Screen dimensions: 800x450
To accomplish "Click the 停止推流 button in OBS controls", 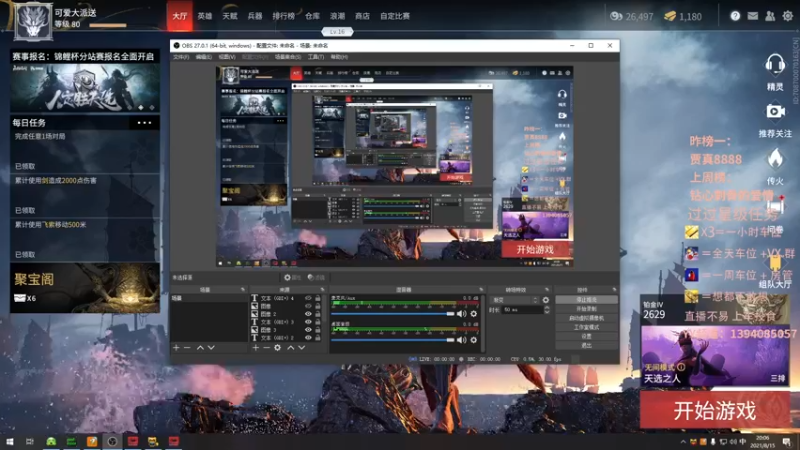I will [x=586, y=300].
